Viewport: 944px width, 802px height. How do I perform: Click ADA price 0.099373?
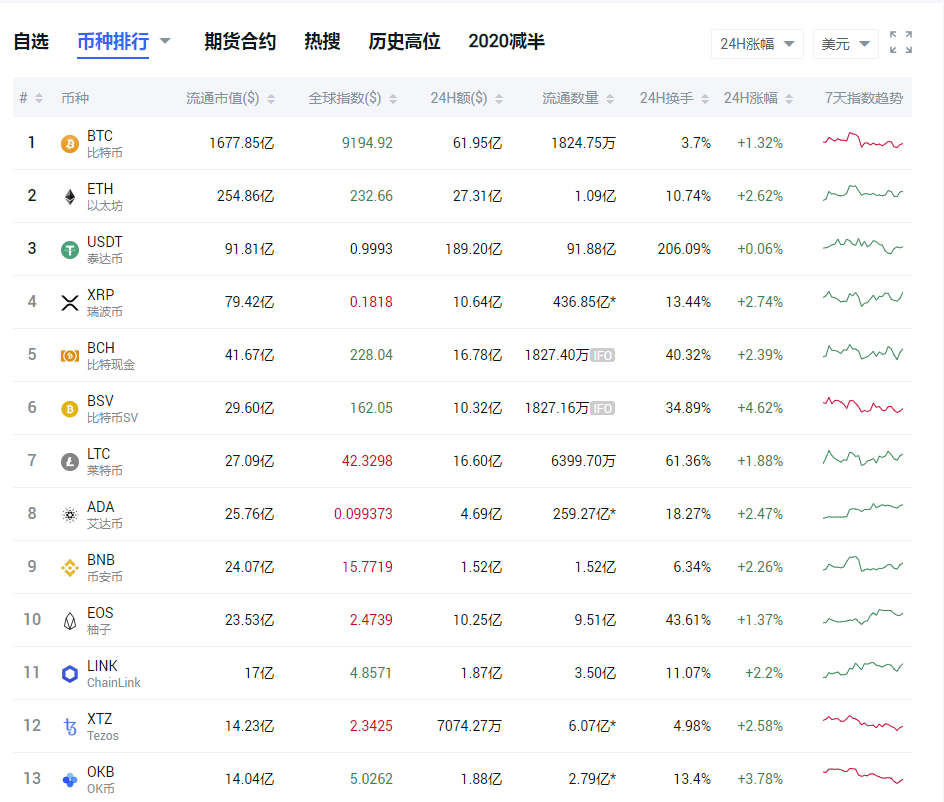tap(363, 514)
